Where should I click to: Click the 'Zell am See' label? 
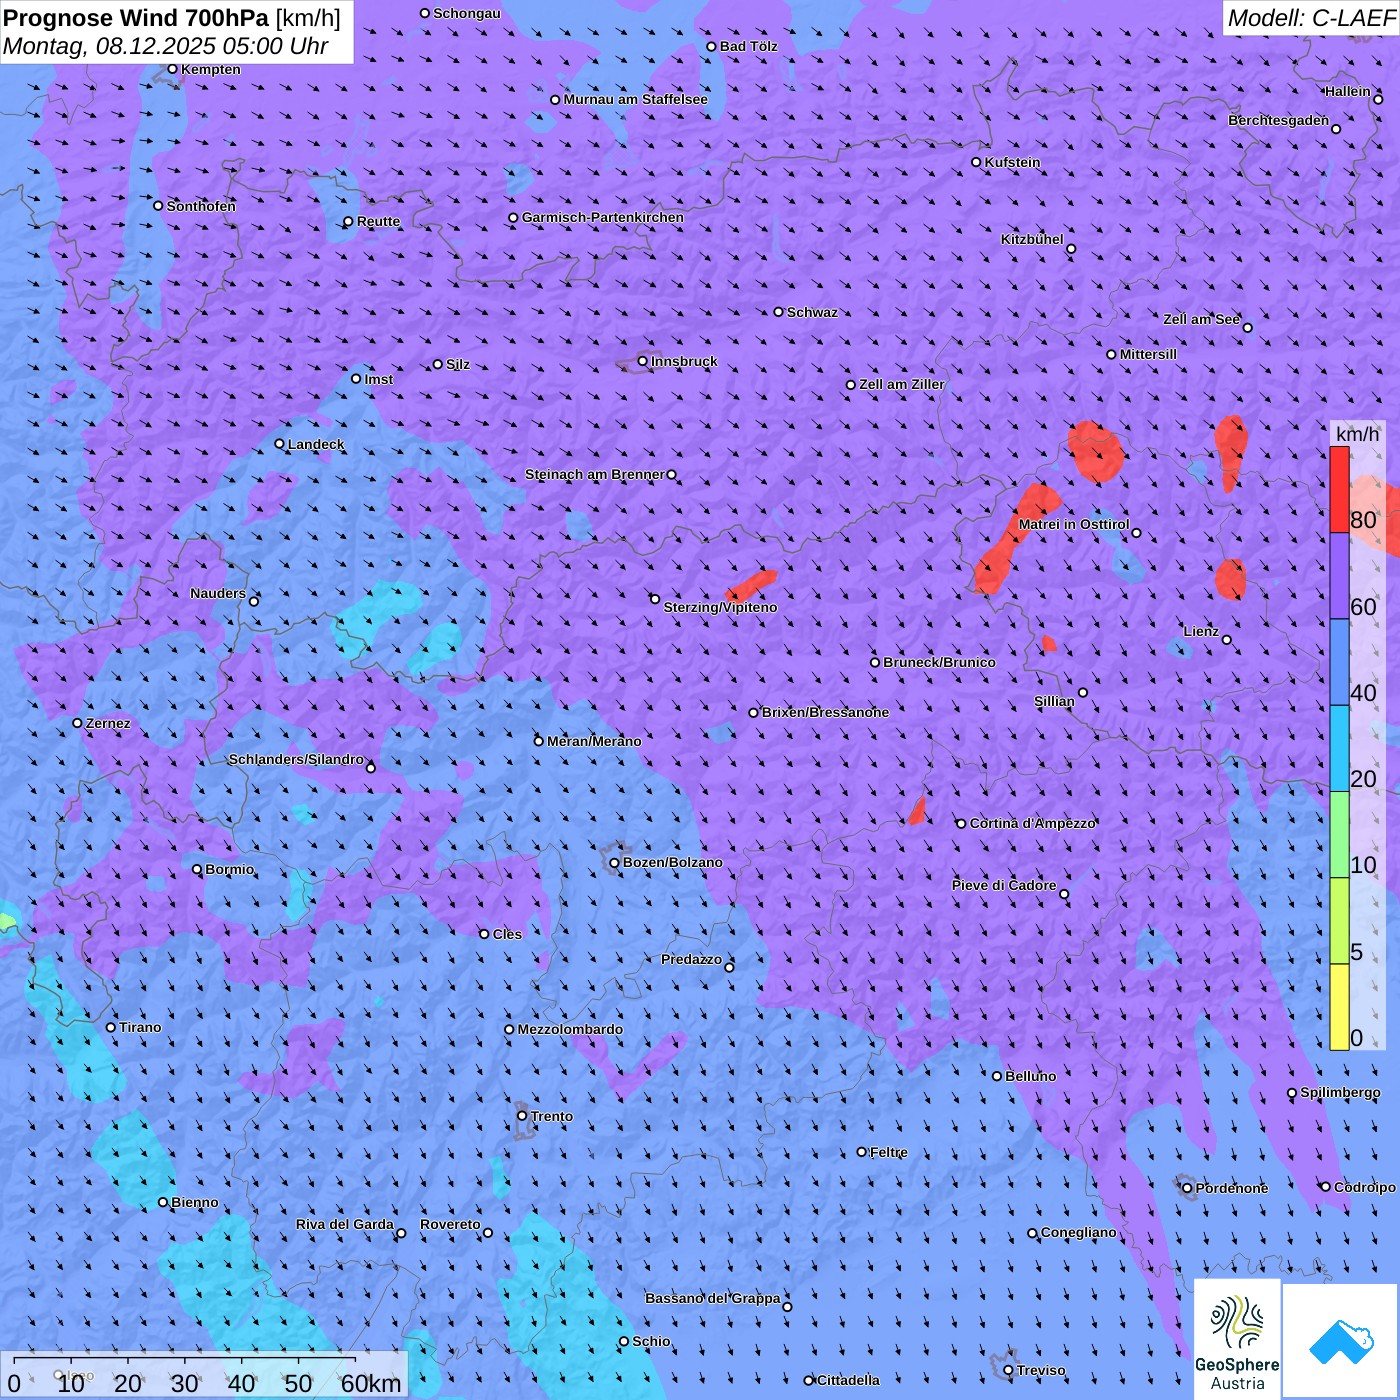(1201, 319)
